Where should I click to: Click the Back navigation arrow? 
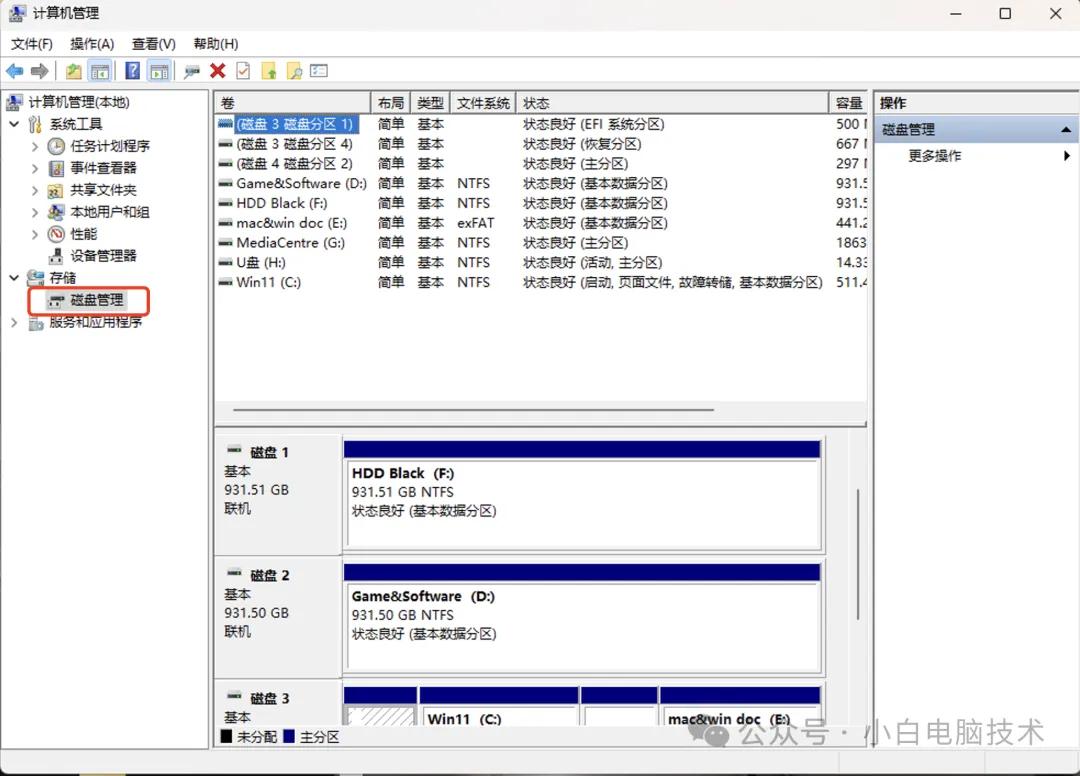tap(14, 70)
